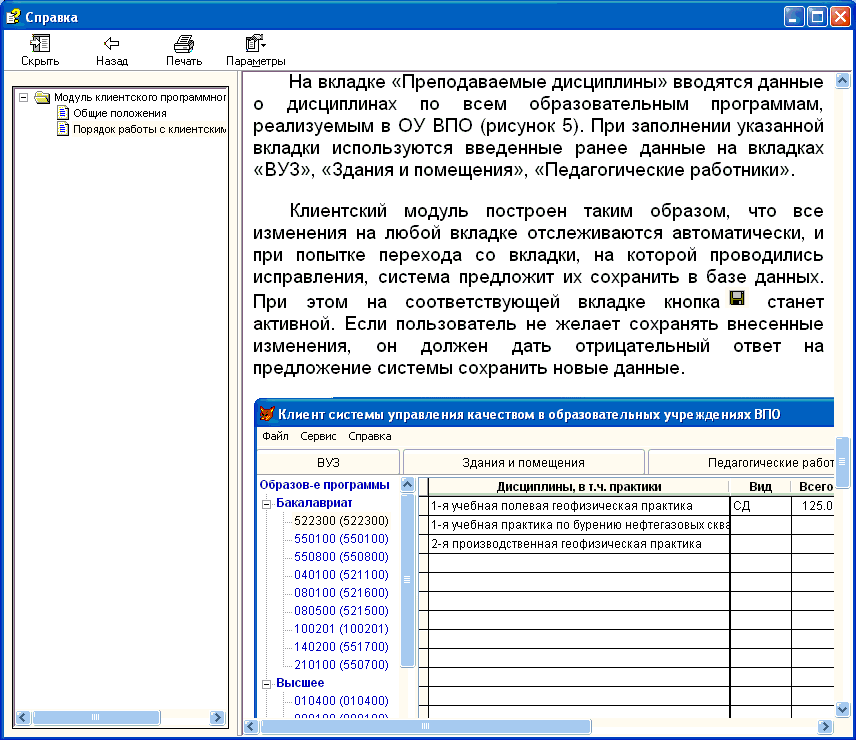This screenshot has height=740, width=856.
Task: Select program 550800 (550800)
Action: (341, 557)
